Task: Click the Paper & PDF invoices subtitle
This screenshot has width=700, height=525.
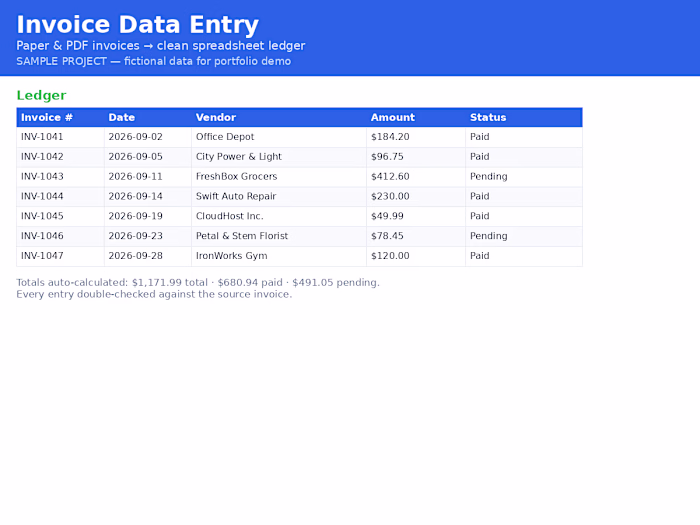Action: coord(161,46)
